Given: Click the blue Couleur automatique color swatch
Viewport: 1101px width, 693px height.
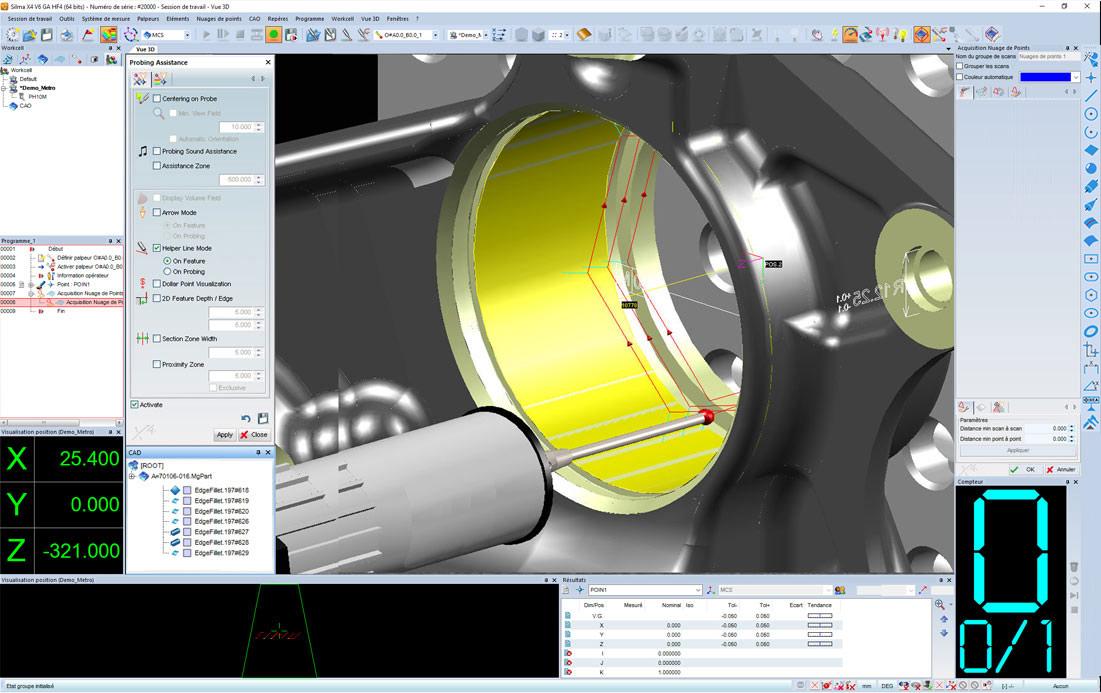Looking at the screenshot, I should coord(1045,77).
